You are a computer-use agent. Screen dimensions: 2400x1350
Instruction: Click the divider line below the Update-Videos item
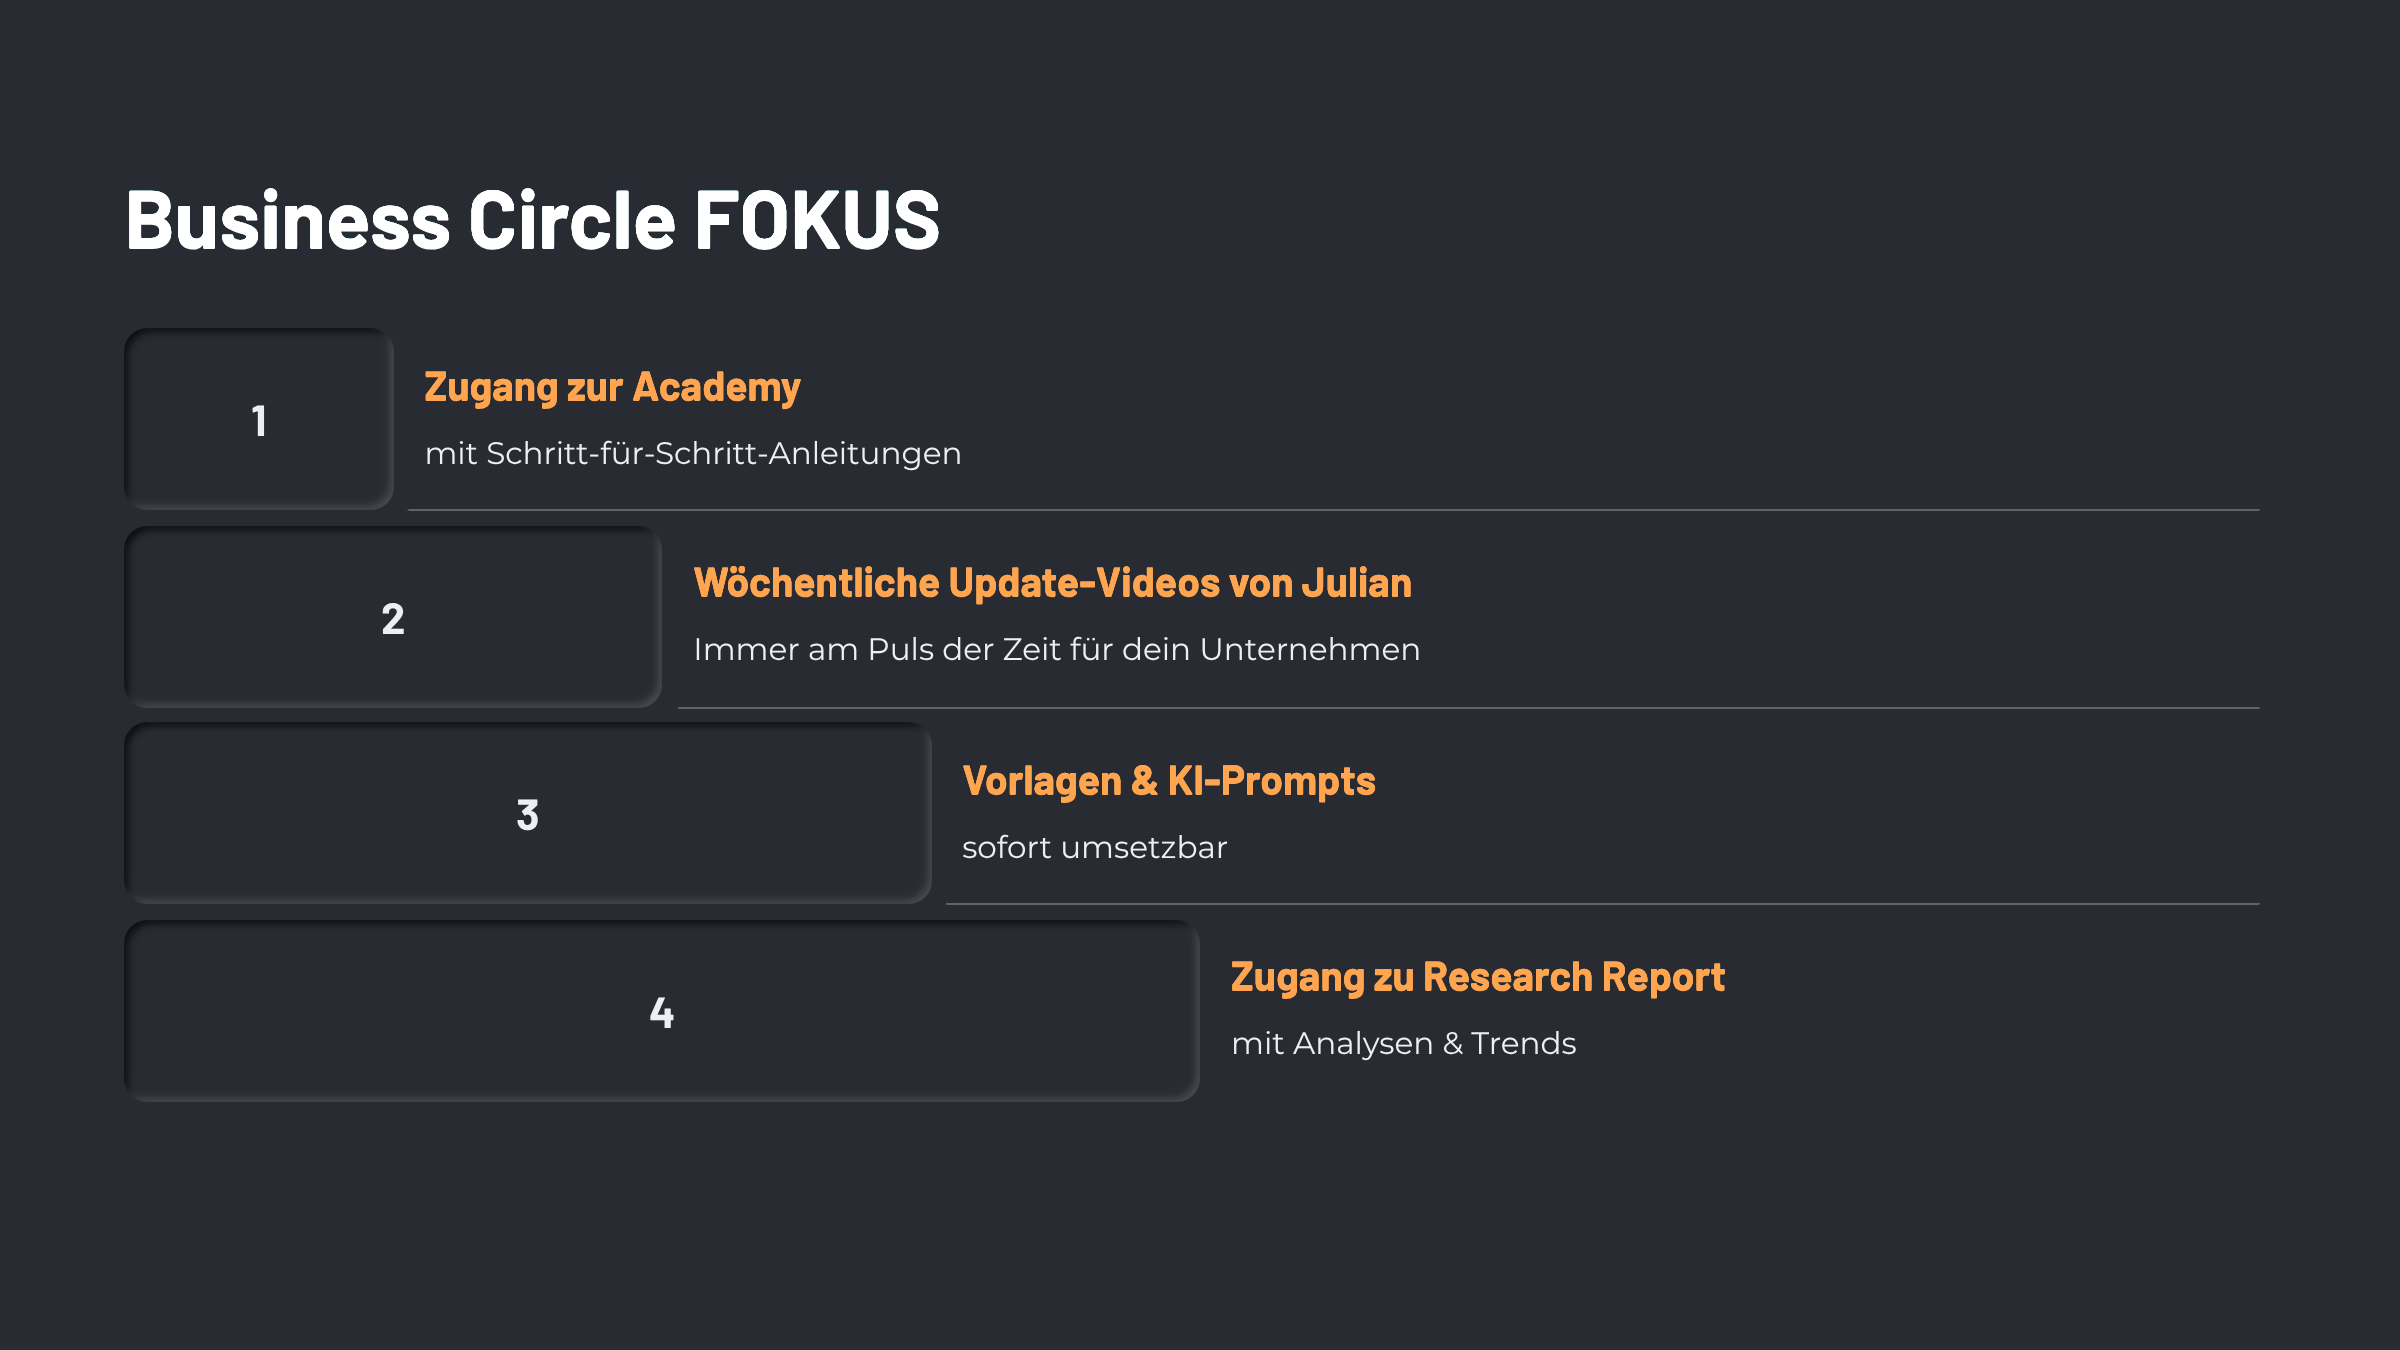click(1468, 708)
